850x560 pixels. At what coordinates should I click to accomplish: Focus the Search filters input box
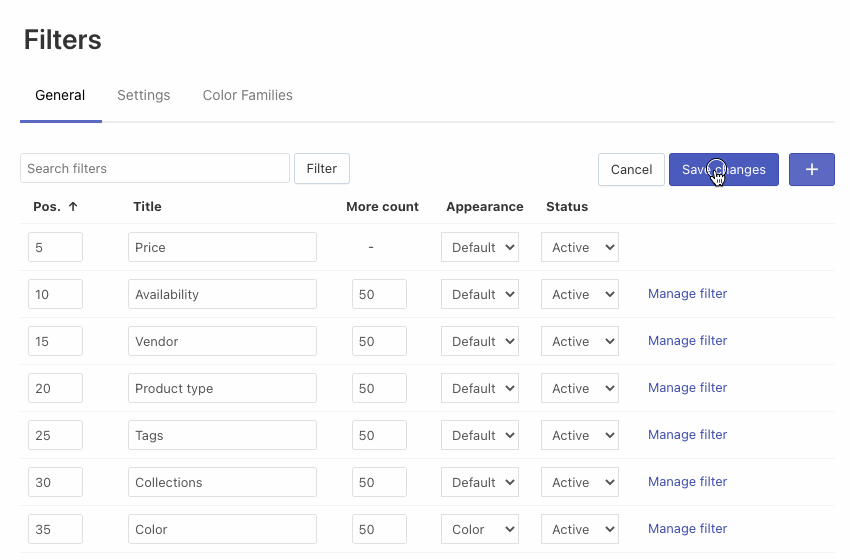[155, 168]
